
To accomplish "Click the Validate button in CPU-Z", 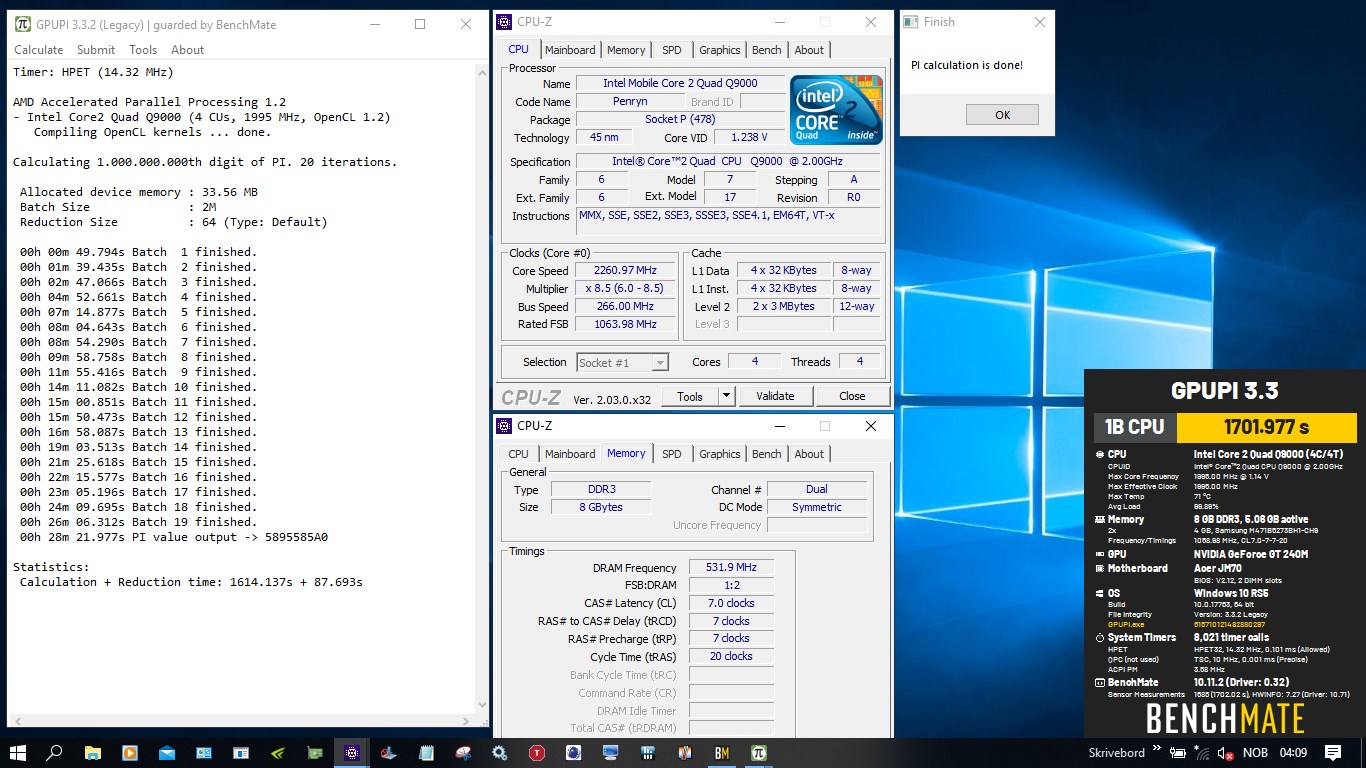I will click(775, 397).
